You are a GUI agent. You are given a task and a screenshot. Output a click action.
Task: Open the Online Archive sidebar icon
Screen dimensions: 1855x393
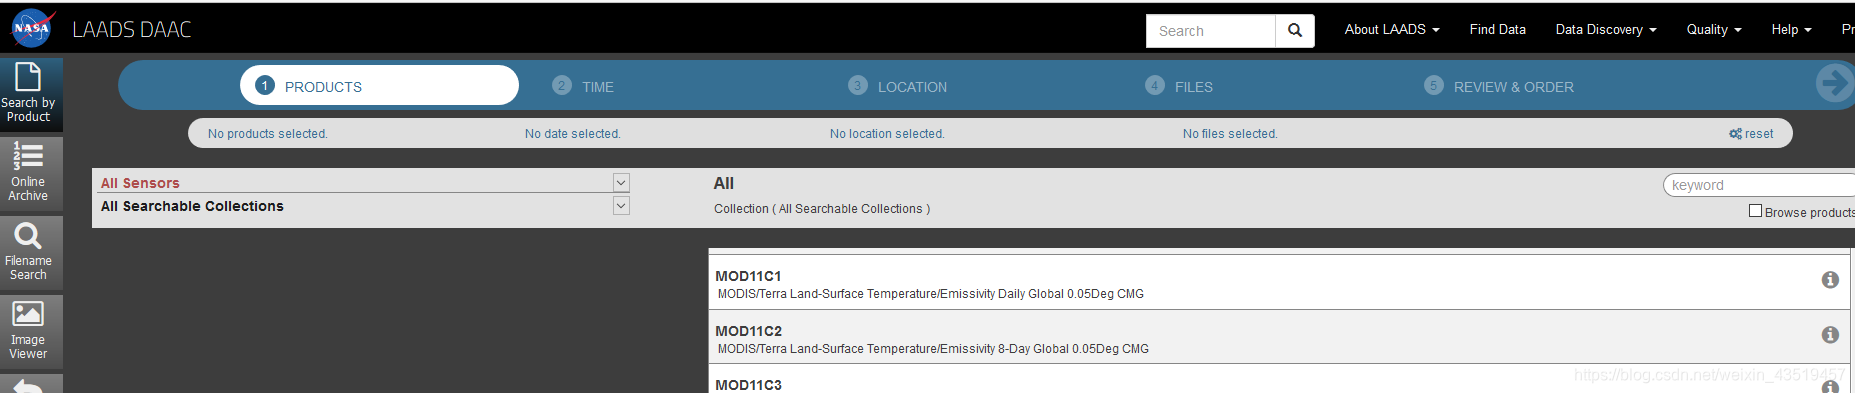pos(31,173)
